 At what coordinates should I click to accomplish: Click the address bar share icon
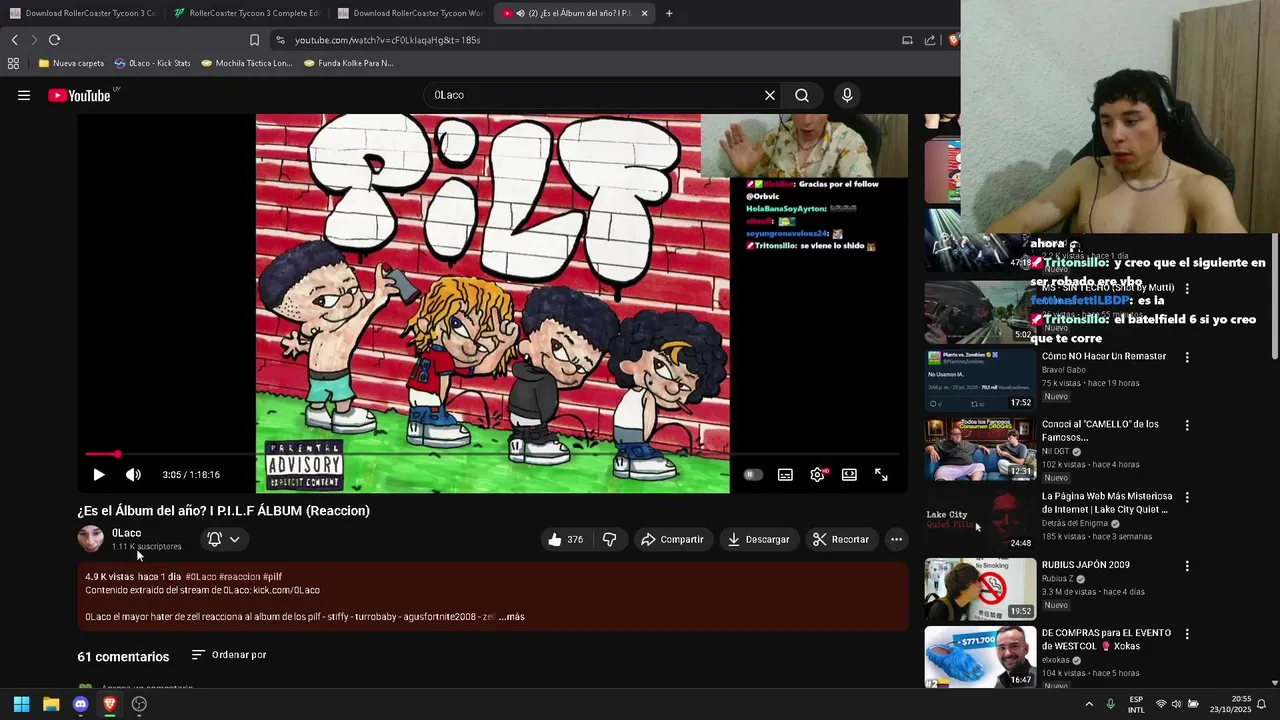click(x=930, y=40)
